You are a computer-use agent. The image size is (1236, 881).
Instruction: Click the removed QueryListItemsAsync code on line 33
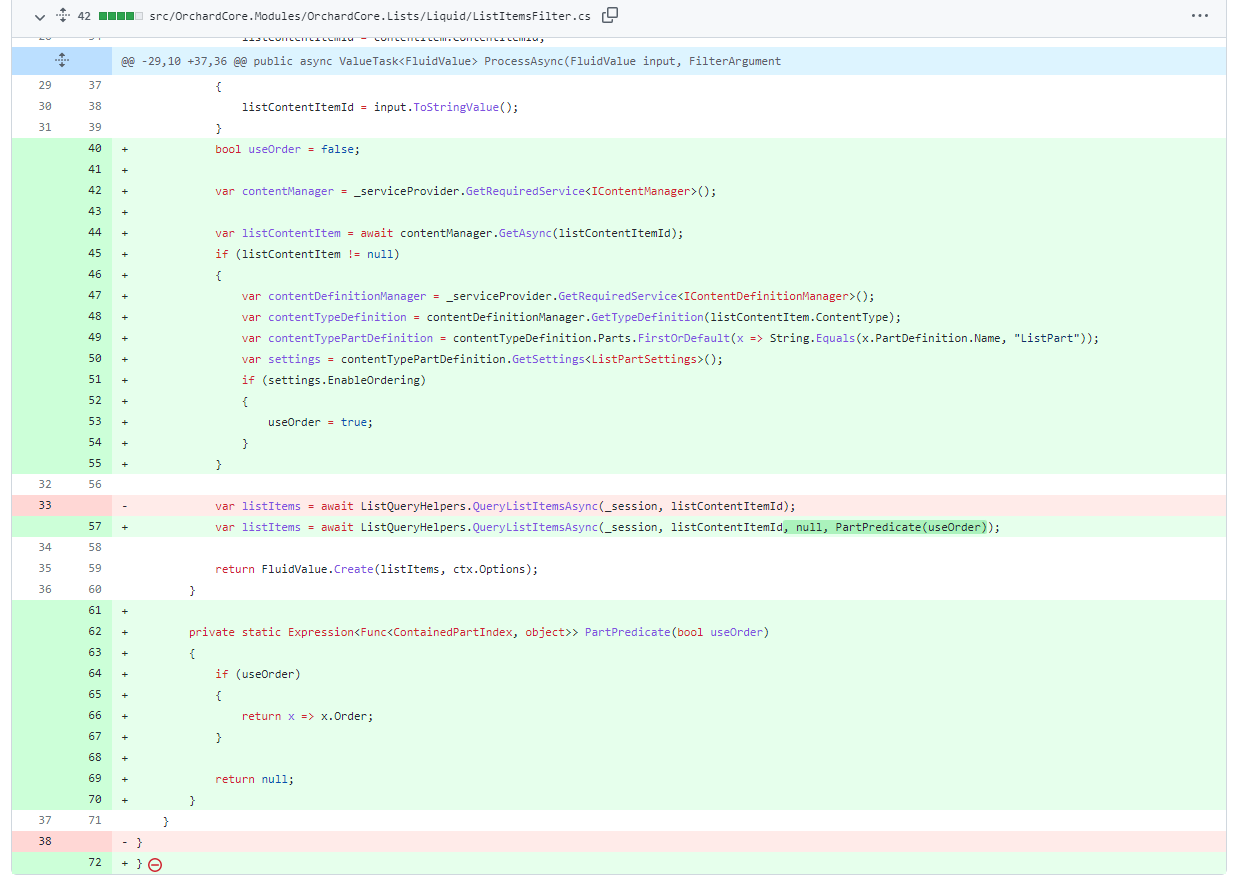[505, 506]
